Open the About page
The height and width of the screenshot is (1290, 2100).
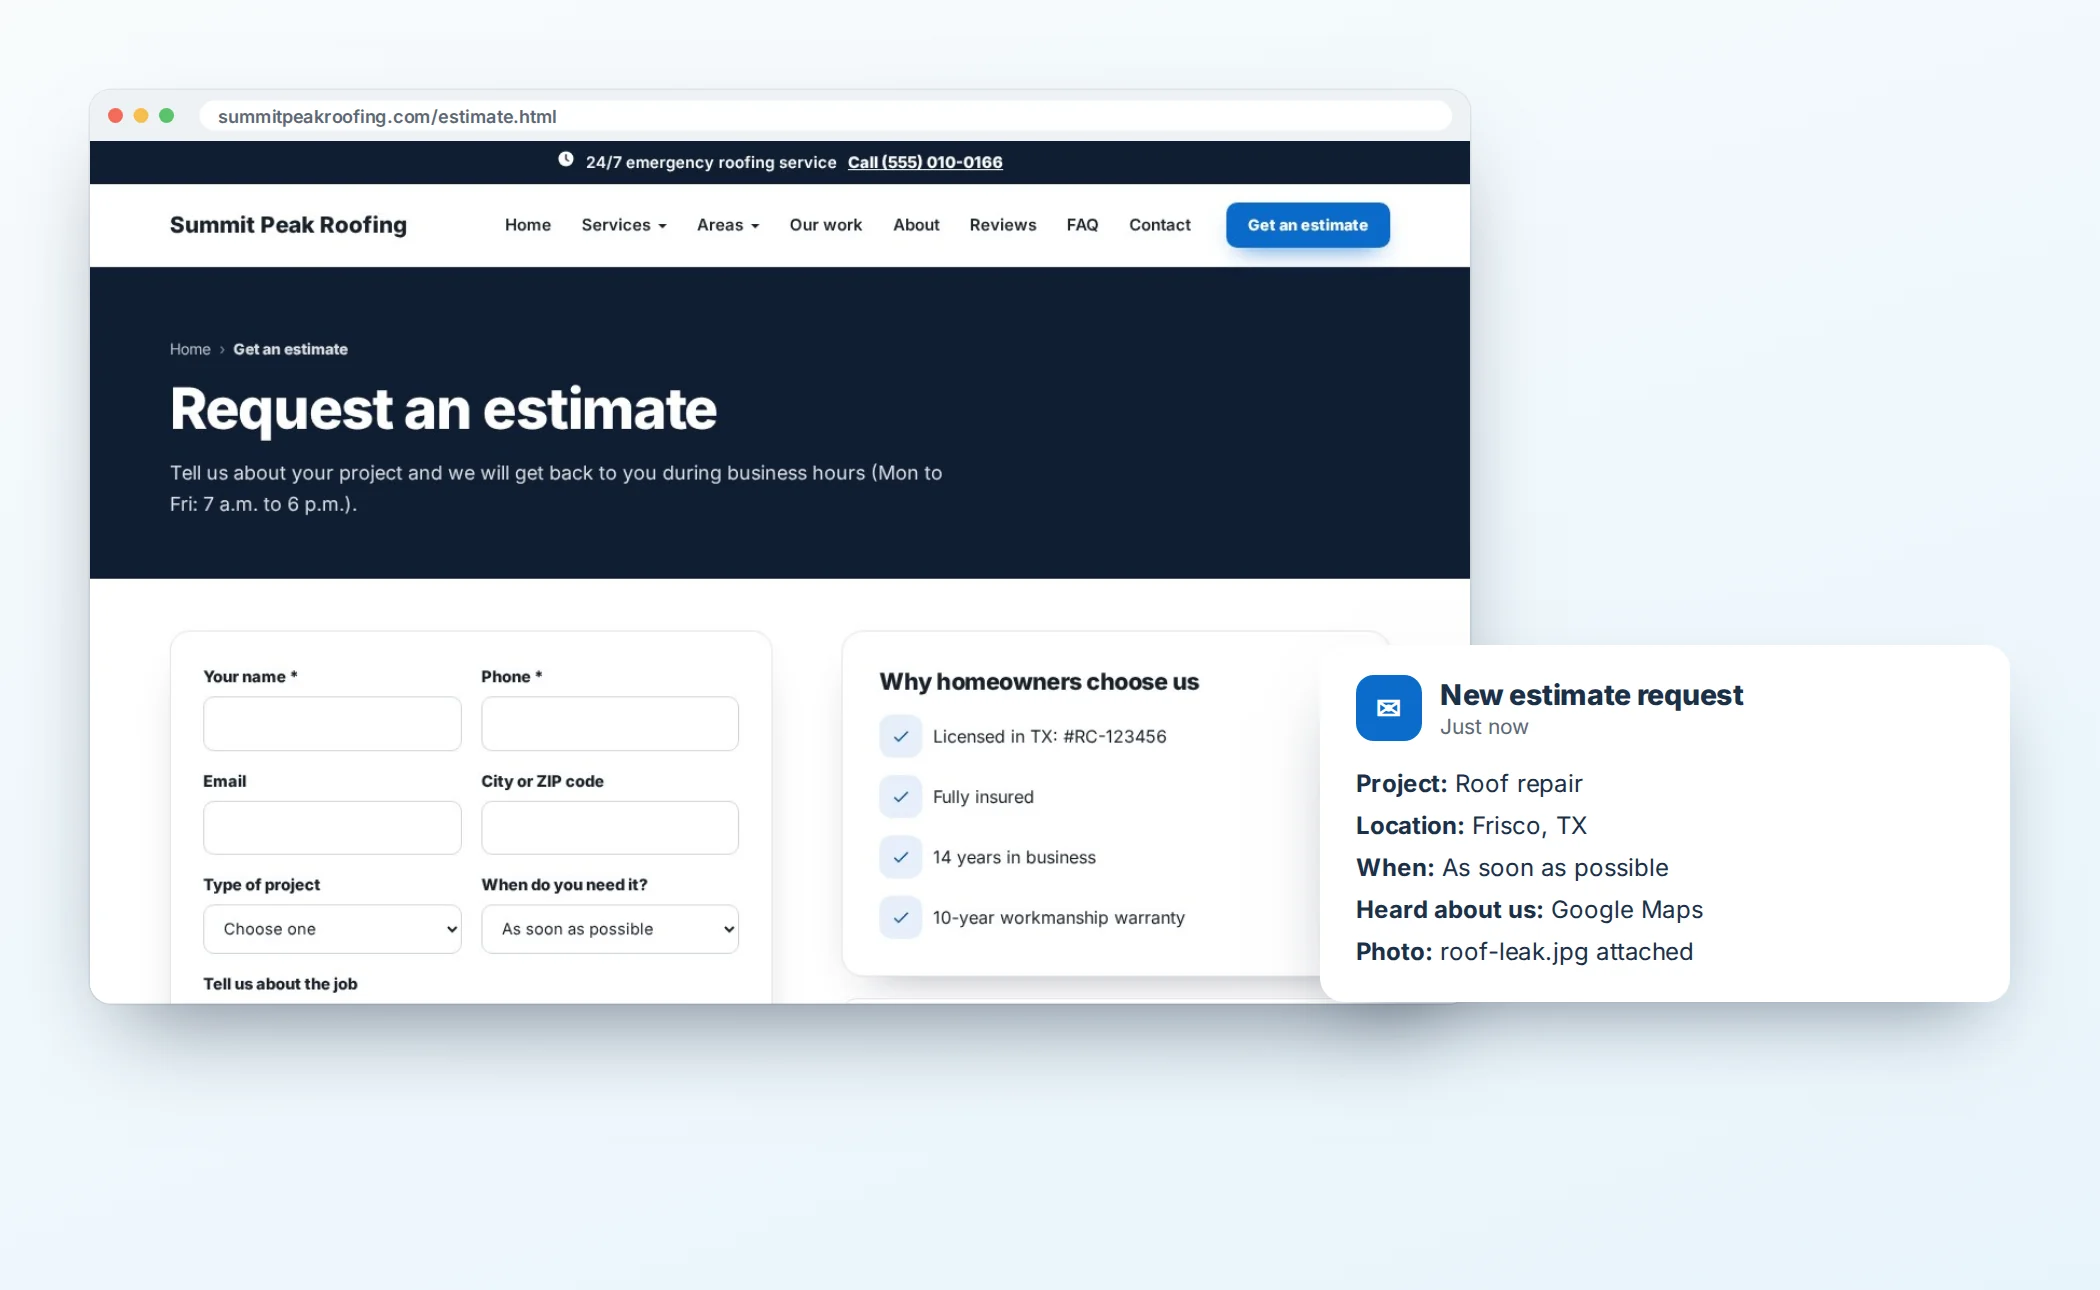[916, 225]
